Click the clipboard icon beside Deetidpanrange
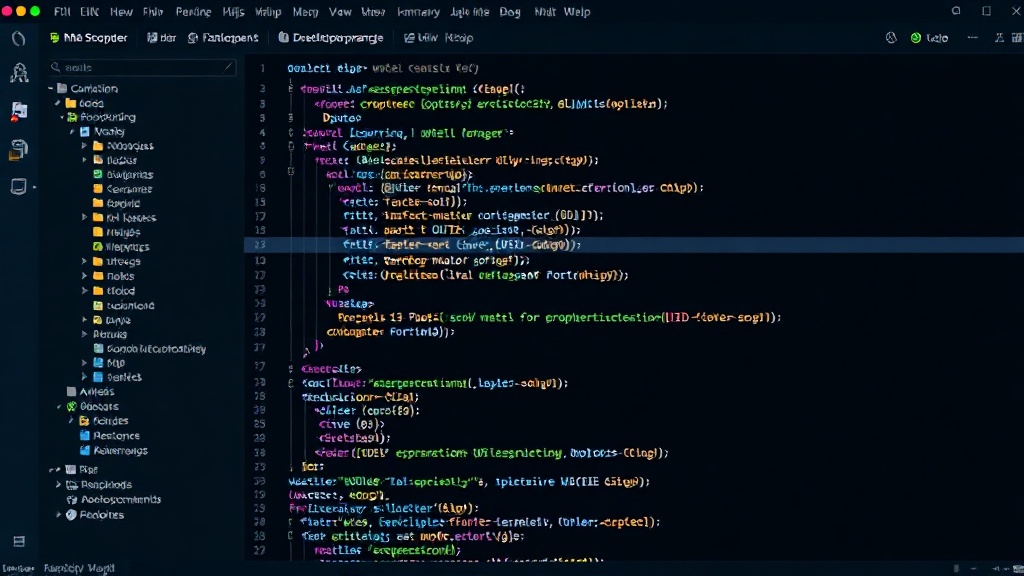Screen dimensions: 1024x576 point(283,38)
